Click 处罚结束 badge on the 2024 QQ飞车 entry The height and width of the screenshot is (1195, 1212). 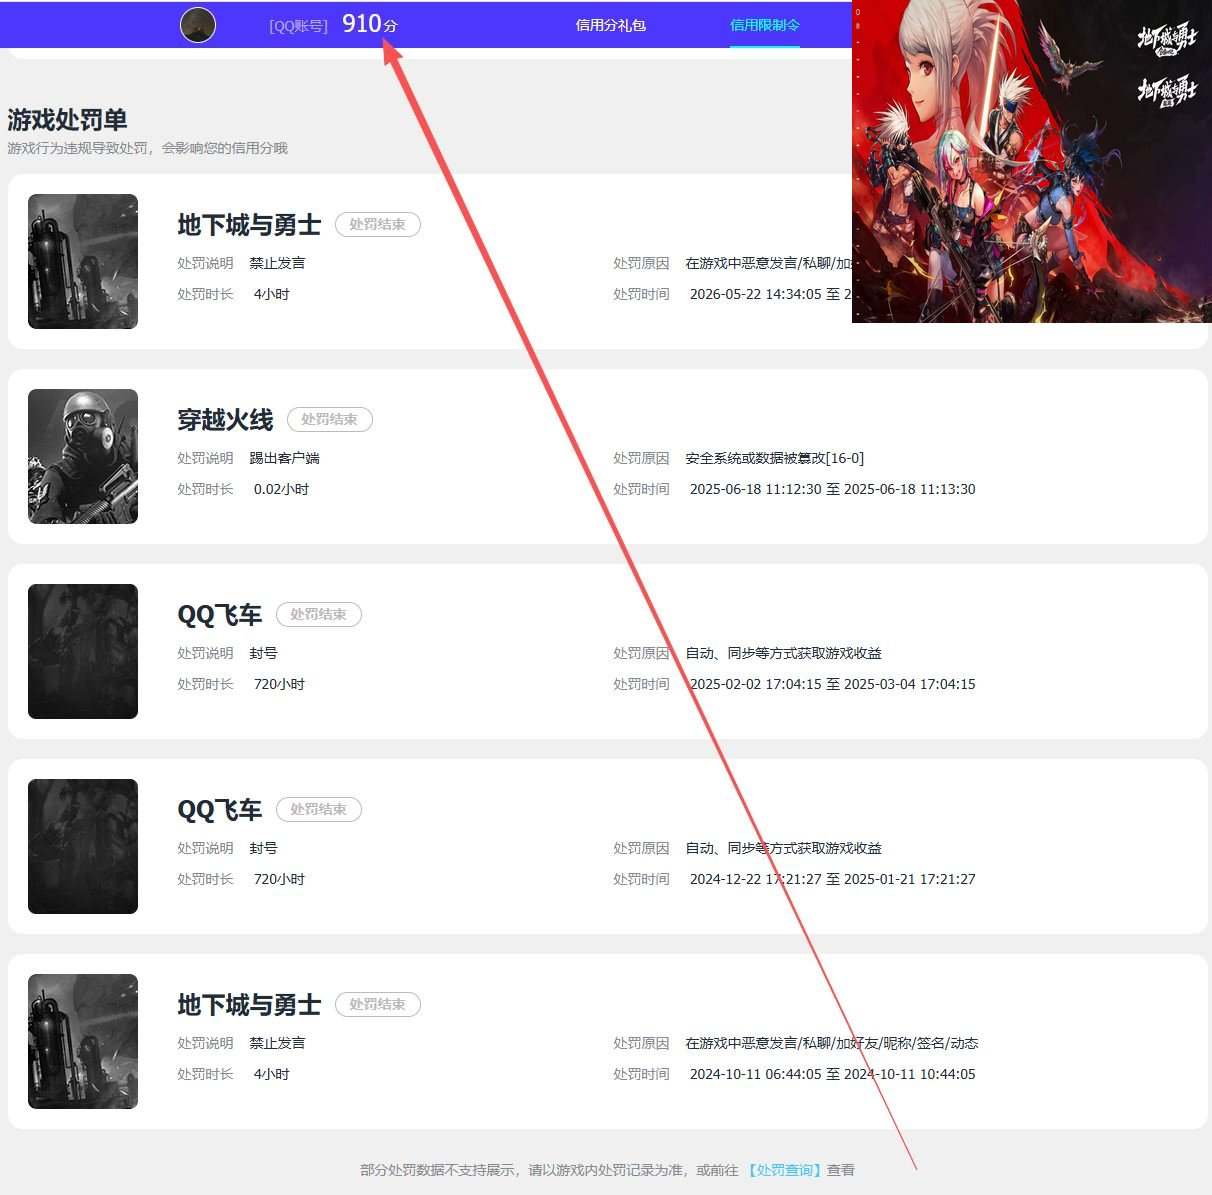pos(319,809)
